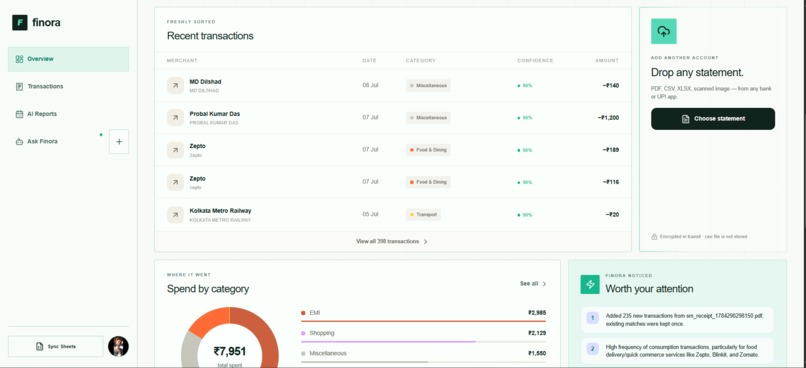Click the Sync Sheets button
Screen dimensions: 806x368
point(56,346)
